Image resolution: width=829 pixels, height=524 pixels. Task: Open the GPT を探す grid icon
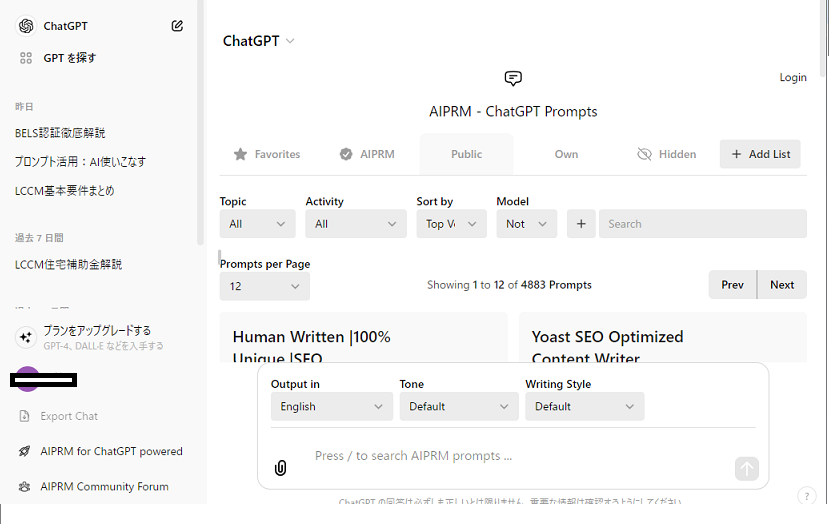25,58
